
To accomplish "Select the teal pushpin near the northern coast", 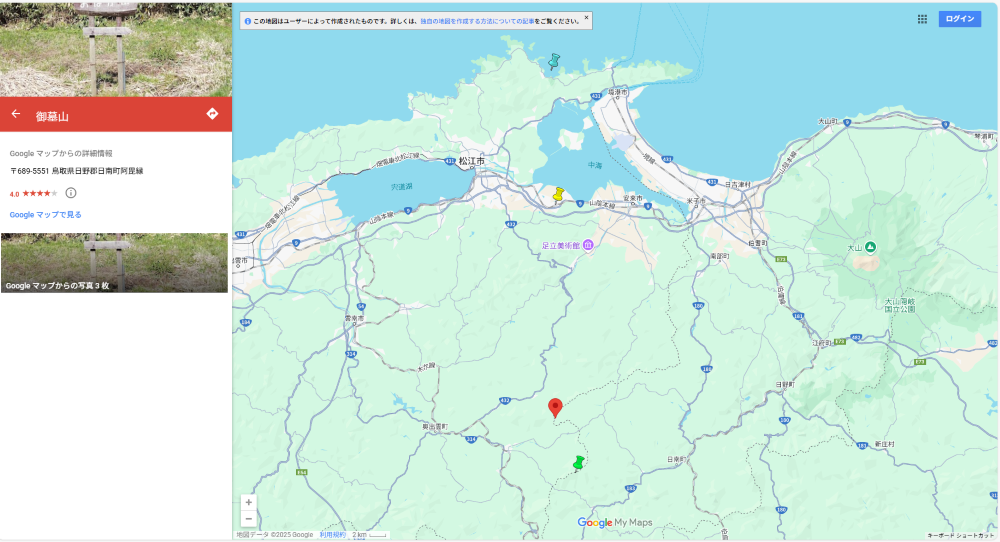I will pyautogui.click(x=554, y=62).
